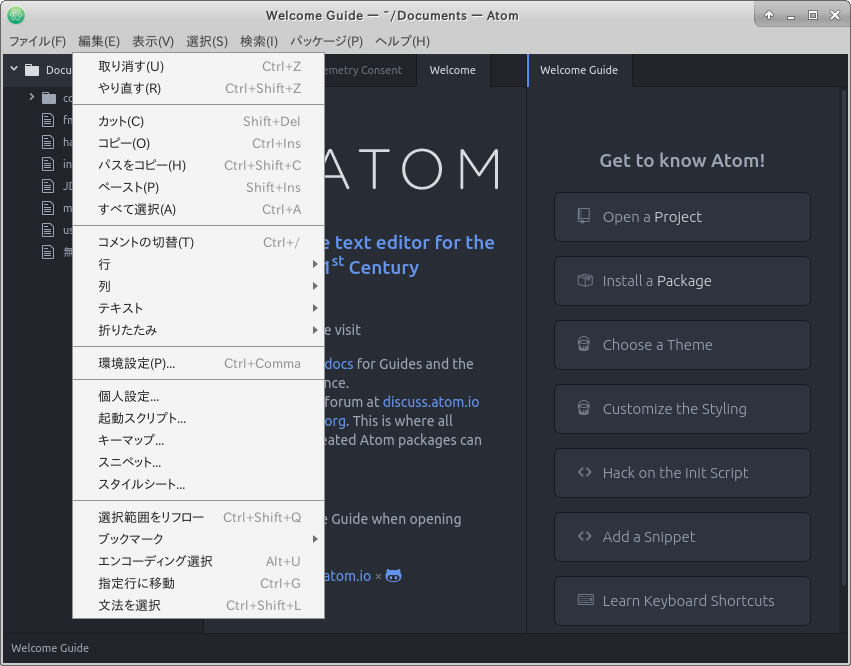The image size is (851, 666).
Task: Open the 検索(I) menu
Action: tap(259, 41)
